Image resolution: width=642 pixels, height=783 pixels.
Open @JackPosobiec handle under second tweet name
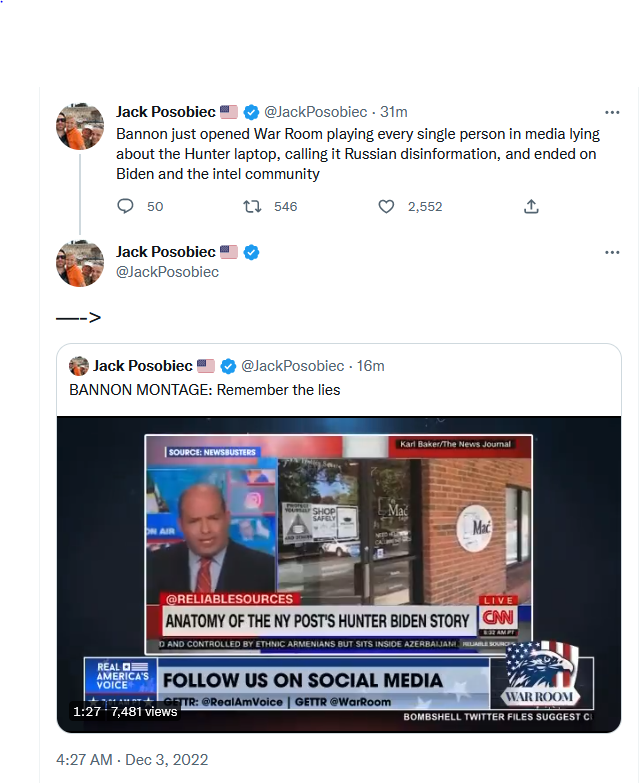167,272
